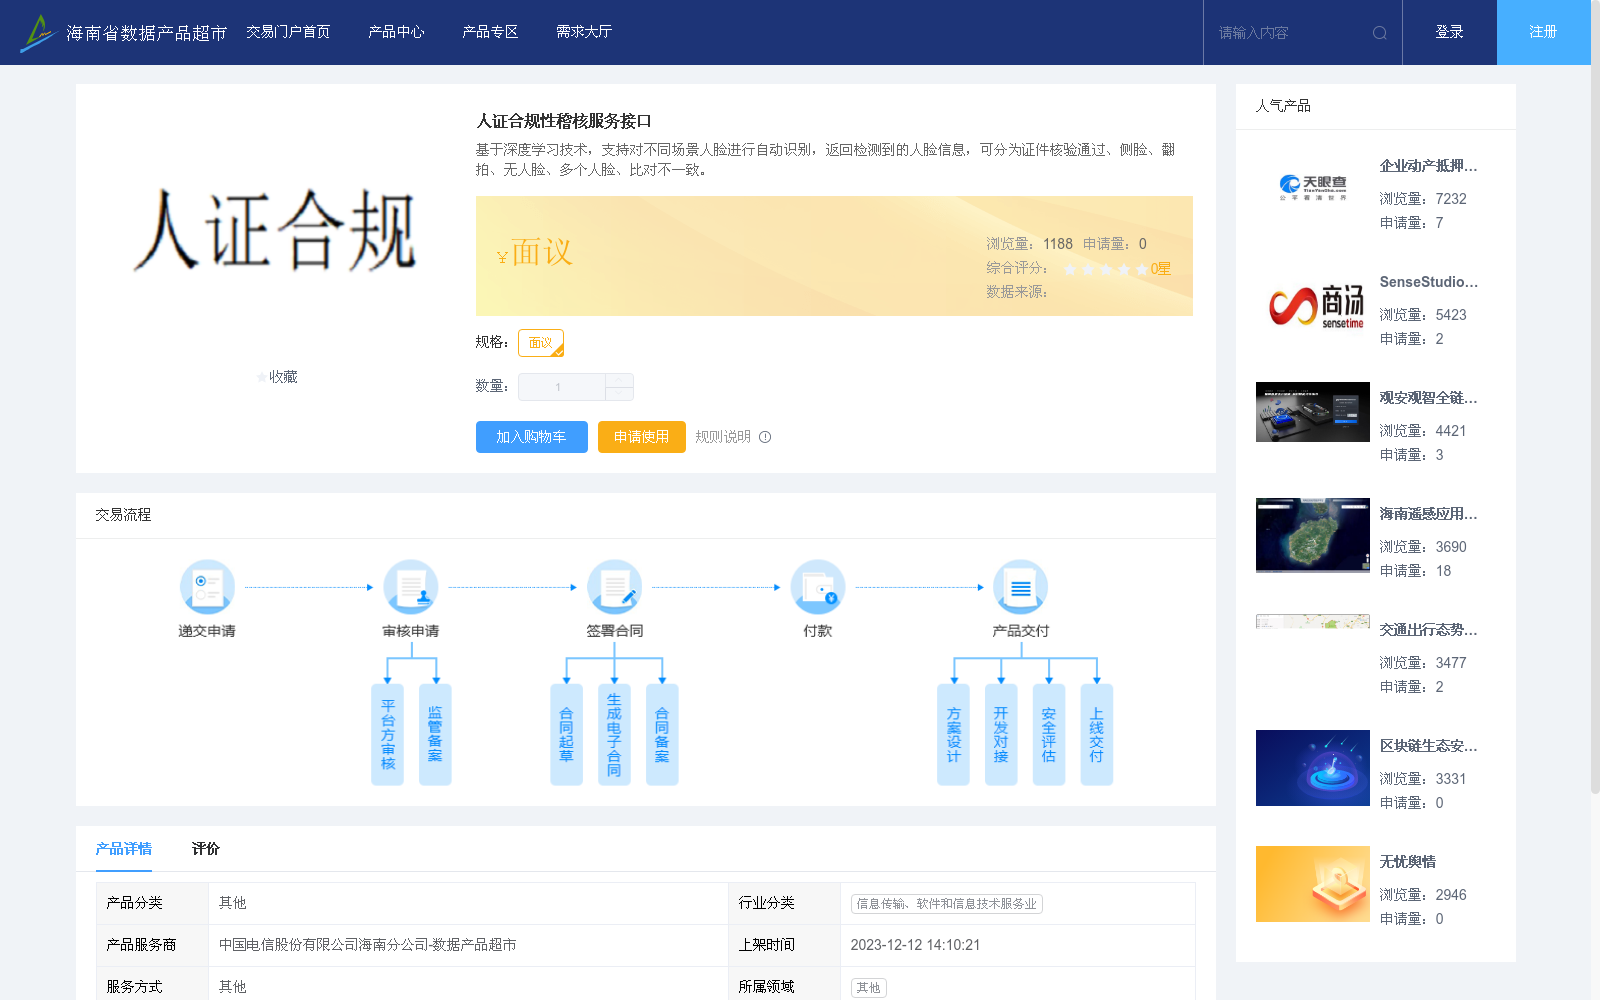Switch to the 产品详情 tab
Screen dimensions: 1600x1000
124,849
